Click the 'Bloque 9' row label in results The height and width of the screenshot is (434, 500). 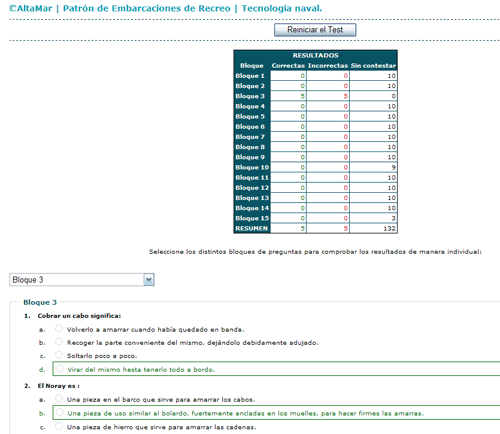pyautogui.click(x=250, y=157)
